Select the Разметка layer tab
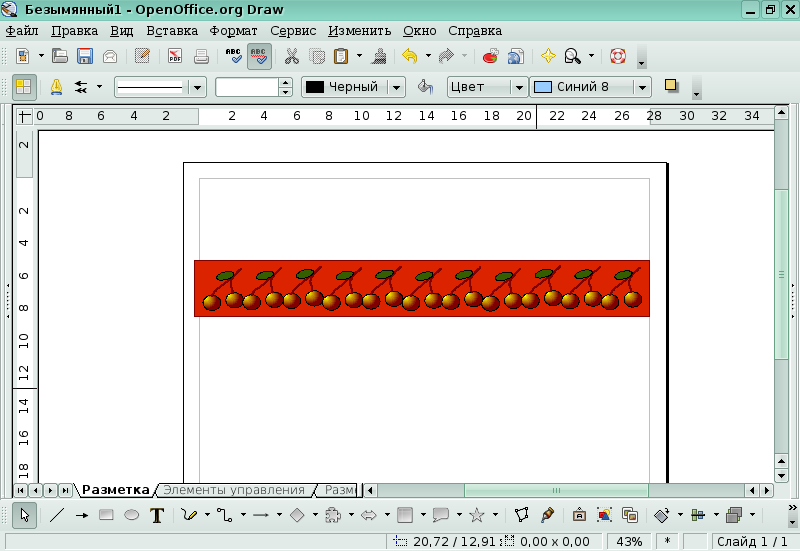The height and width of the screenshot is (551, 800). pyautogui.click(x=115, y=490)
